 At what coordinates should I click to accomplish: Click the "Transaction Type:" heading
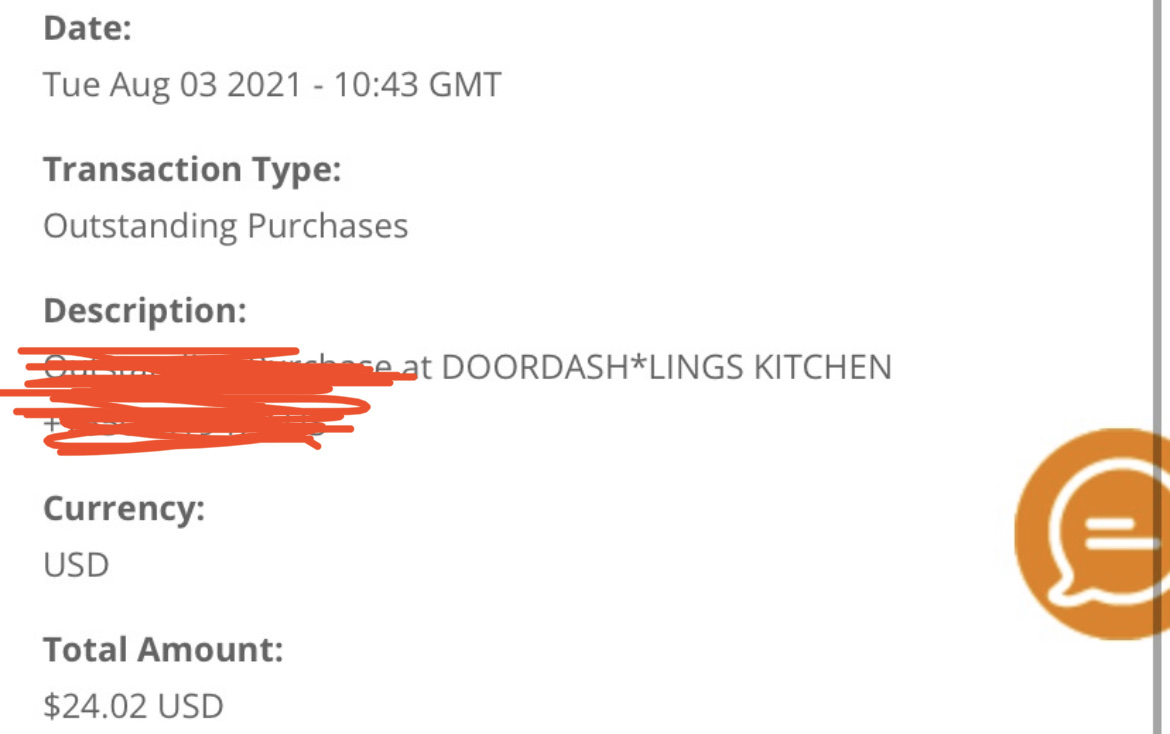click(x=192, y=169)
